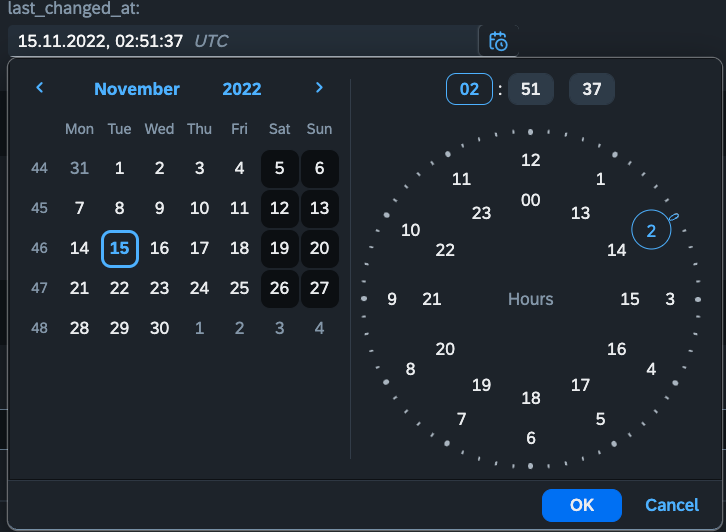
Task: Pick November 28 in calendar
Action: point(80,328)
